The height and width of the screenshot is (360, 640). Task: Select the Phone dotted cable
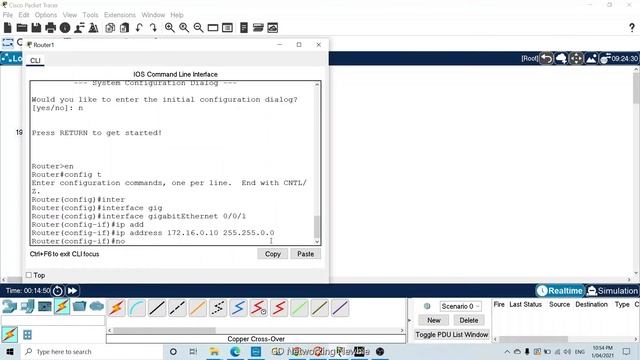coord(218,308)
